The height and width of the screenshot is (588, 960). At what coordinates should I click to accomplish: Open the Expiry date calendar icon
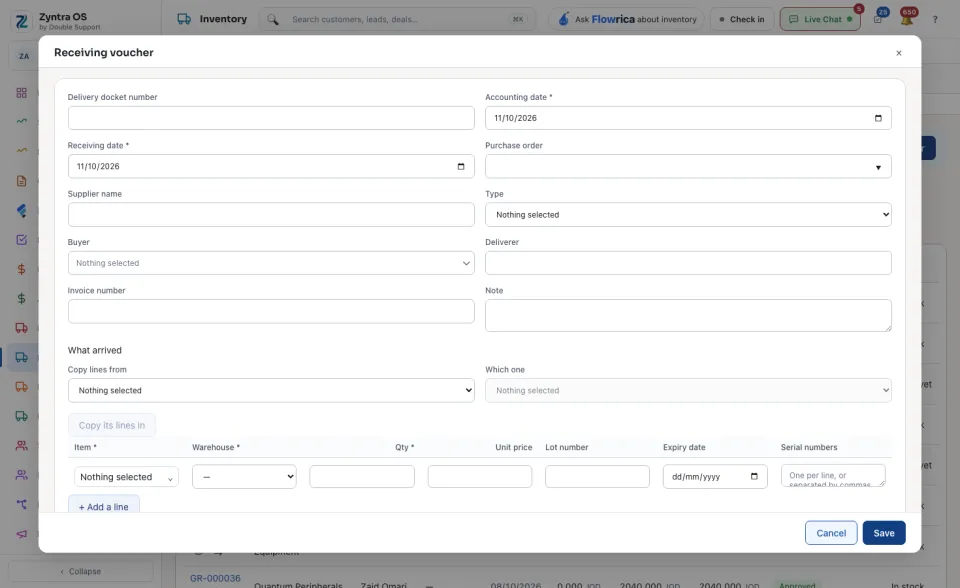754,477
